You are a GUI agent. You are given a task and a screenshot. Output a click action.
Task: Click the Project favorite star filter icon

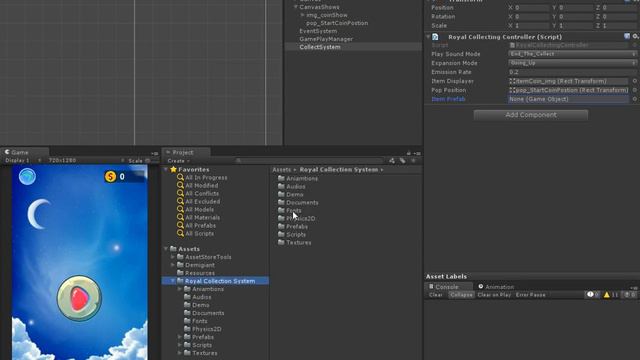pos(413,161)
